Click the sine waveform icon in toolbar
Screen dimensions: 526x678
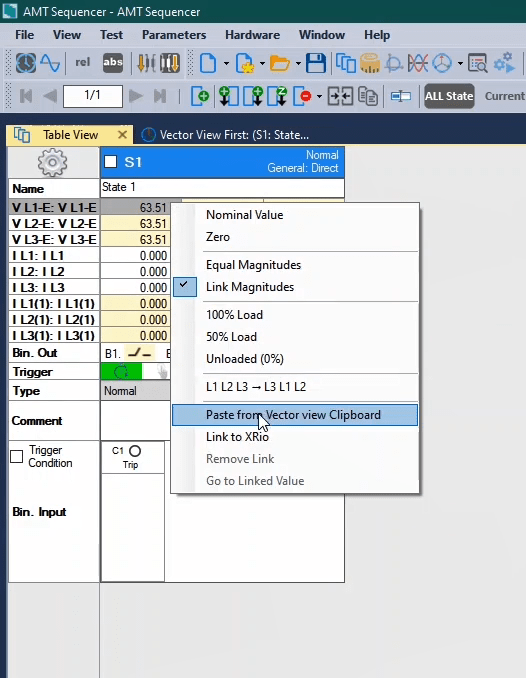tap(50, 64)
